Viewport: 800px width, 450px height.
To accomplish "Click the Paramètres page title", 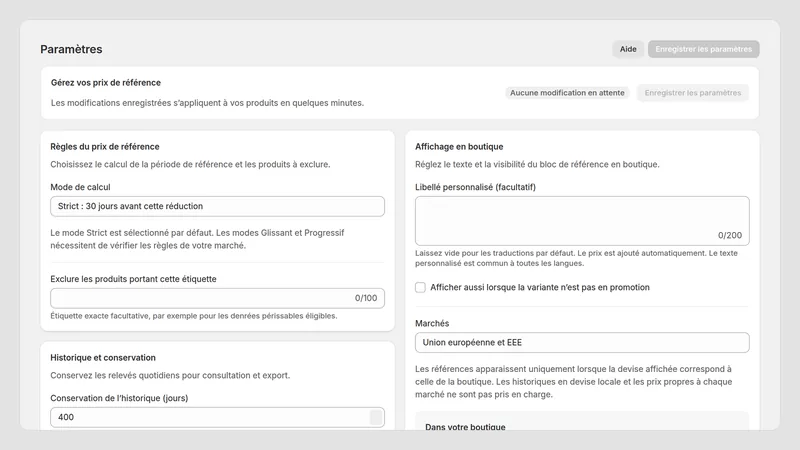I will coord(71,49).
